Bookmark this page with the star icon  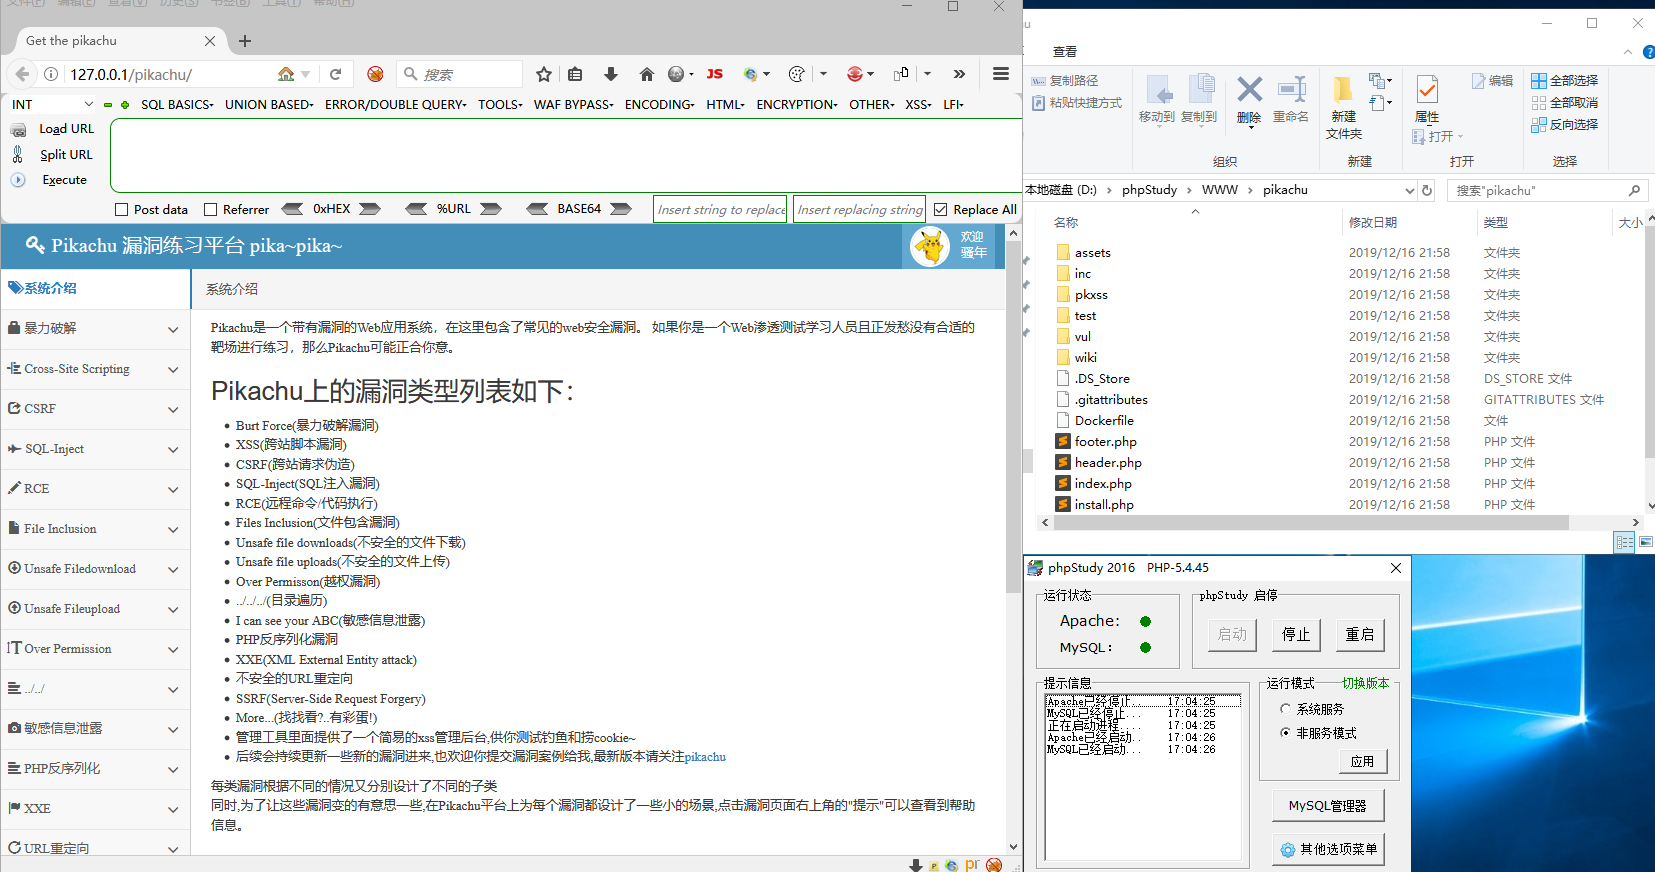[544, 74]
